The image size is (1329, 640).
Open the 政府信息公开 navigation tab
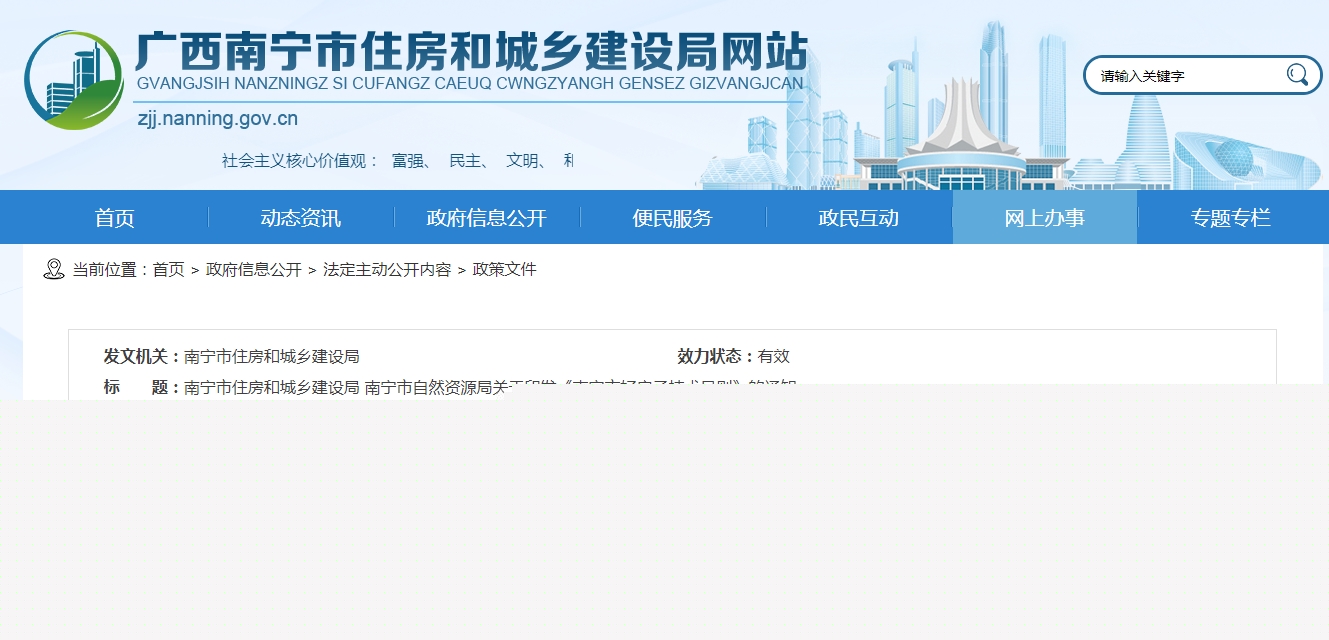(487, 218)
